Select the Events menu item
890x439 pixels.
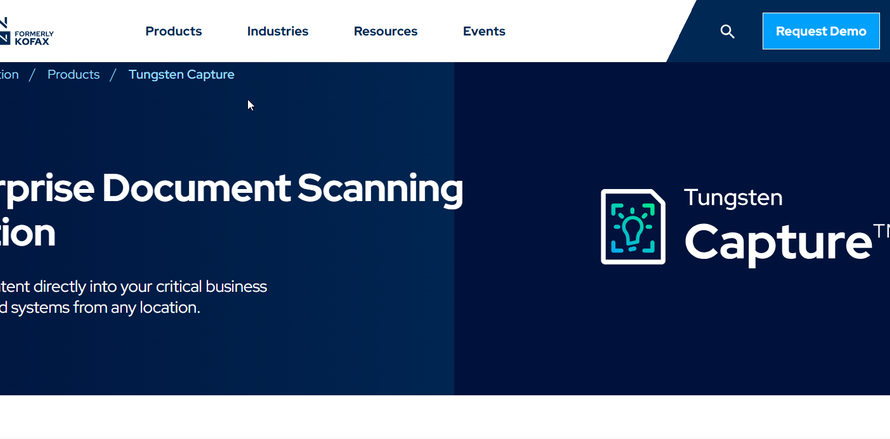(x=483, y=31)
